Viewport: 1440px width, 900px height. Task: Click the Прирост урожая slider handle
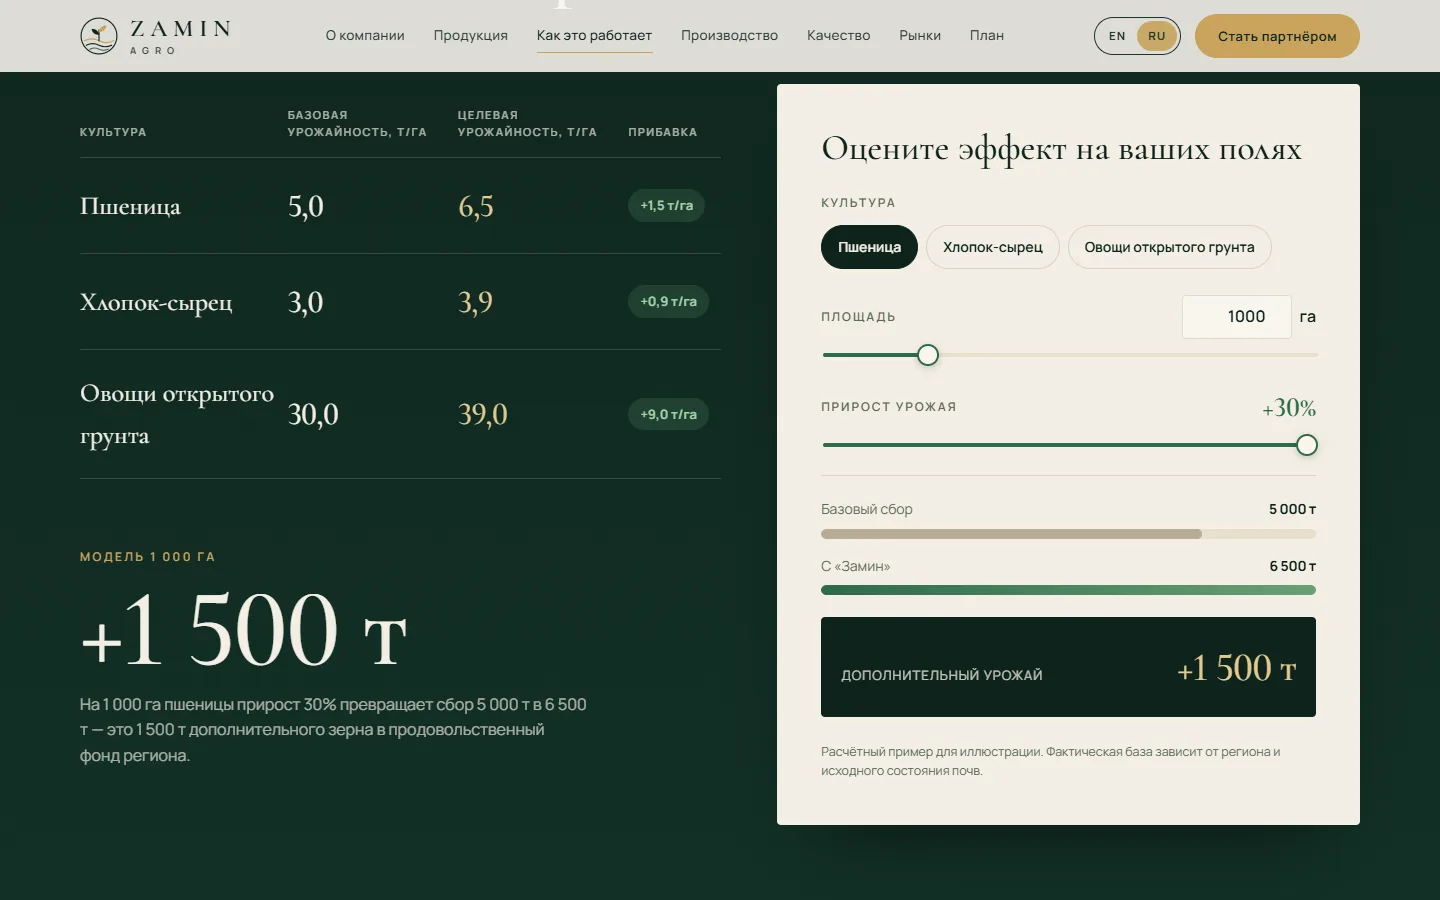point(1306,445)
